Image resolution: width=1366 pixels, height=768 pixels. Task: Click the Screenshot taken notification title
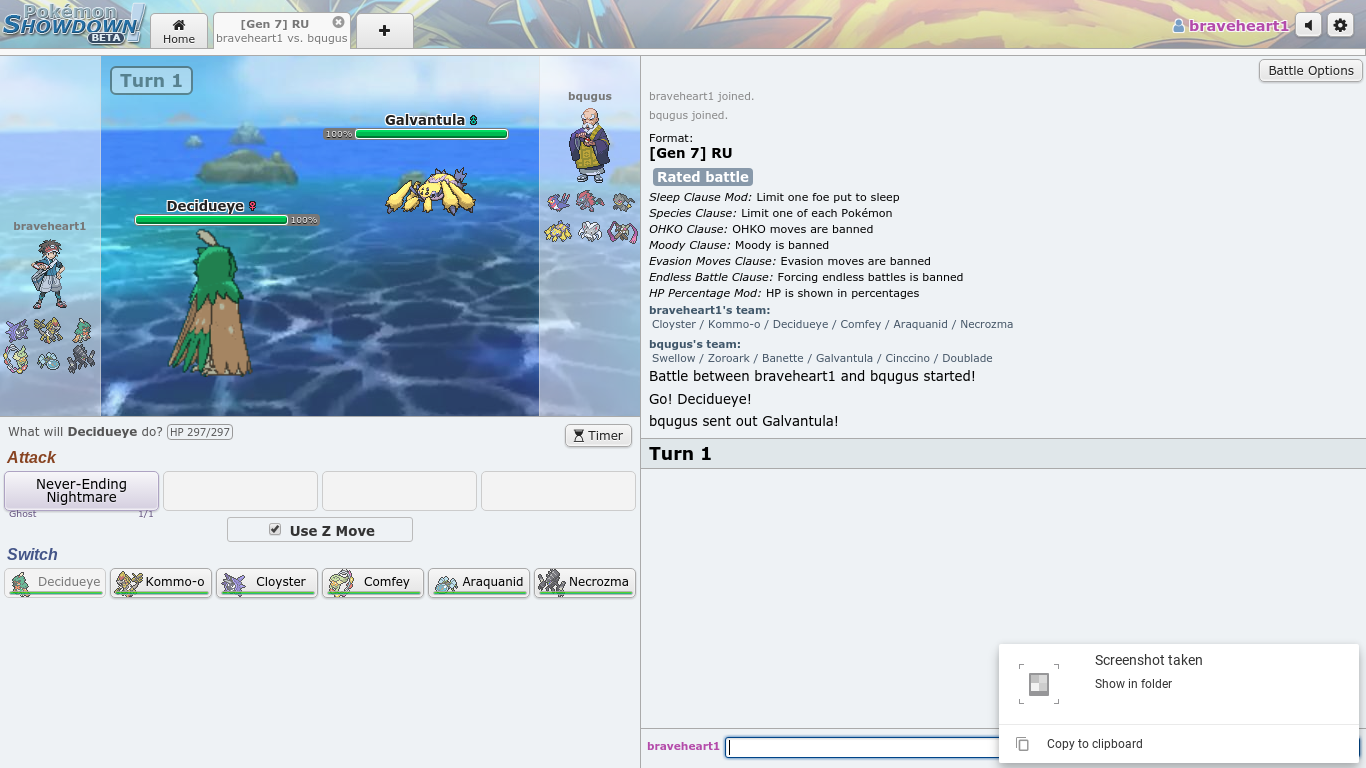point(1149,660)
